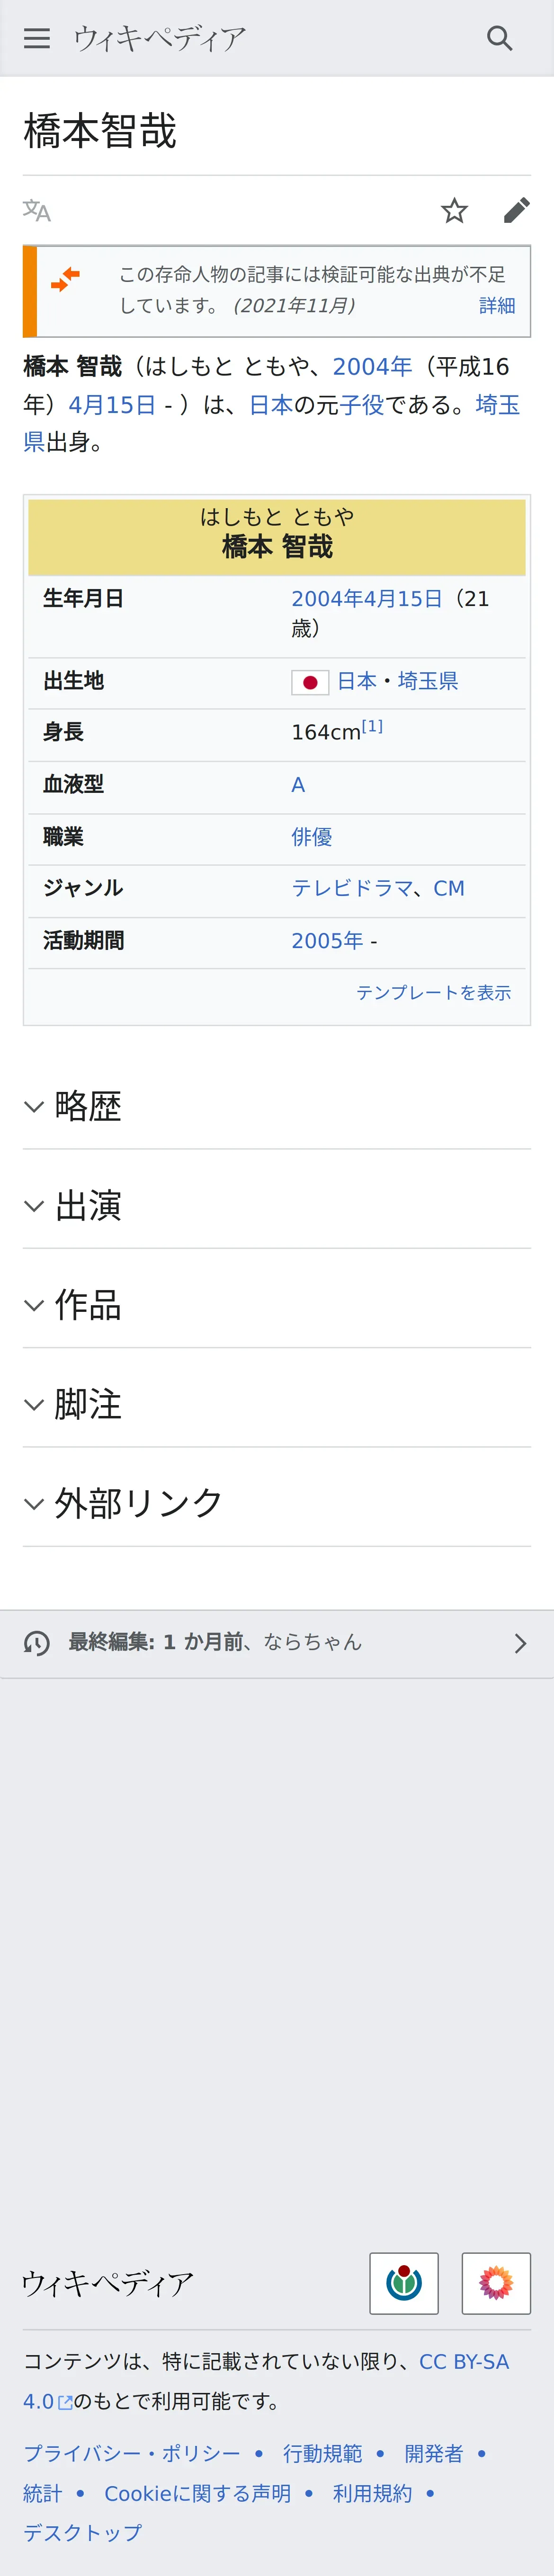Click the search magnifier icon

[x=499, y=38]
